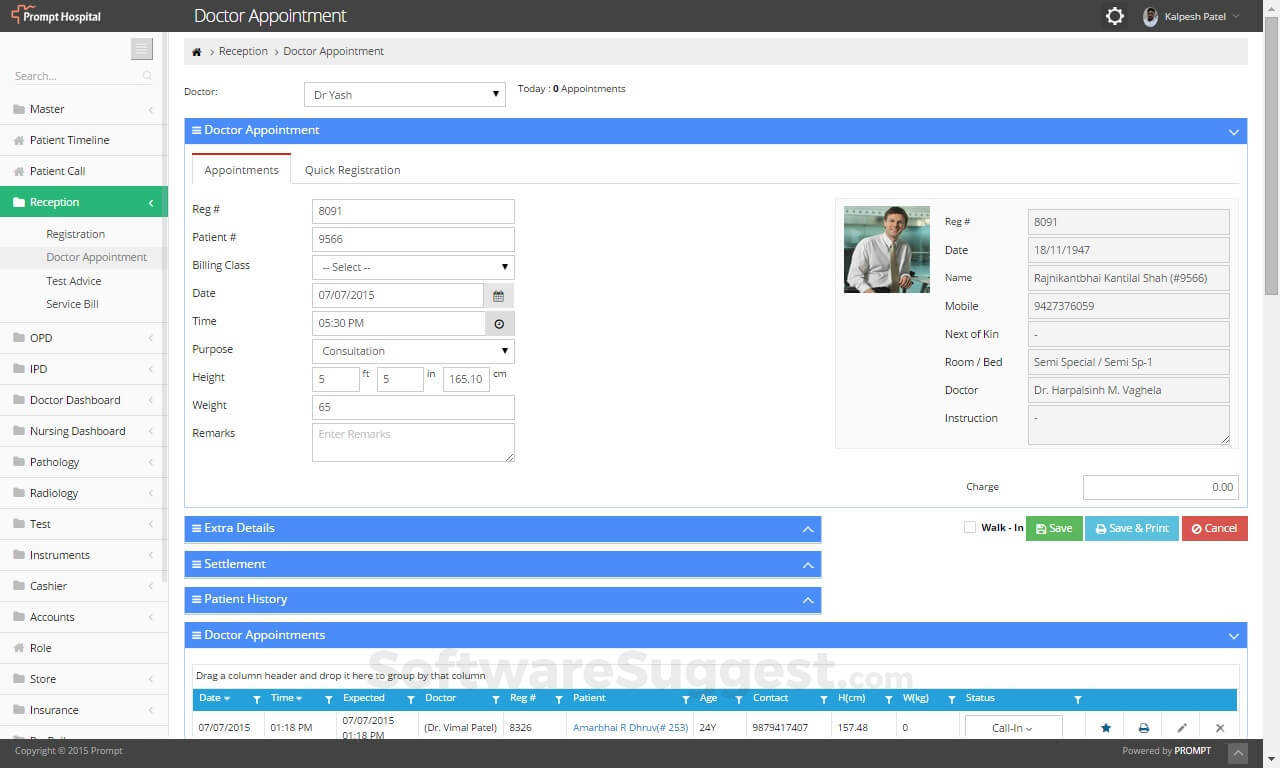The width and height of the screenshot is (1280, 768).
Task: Click the Save & Print button
Action: coord(1131,527)
